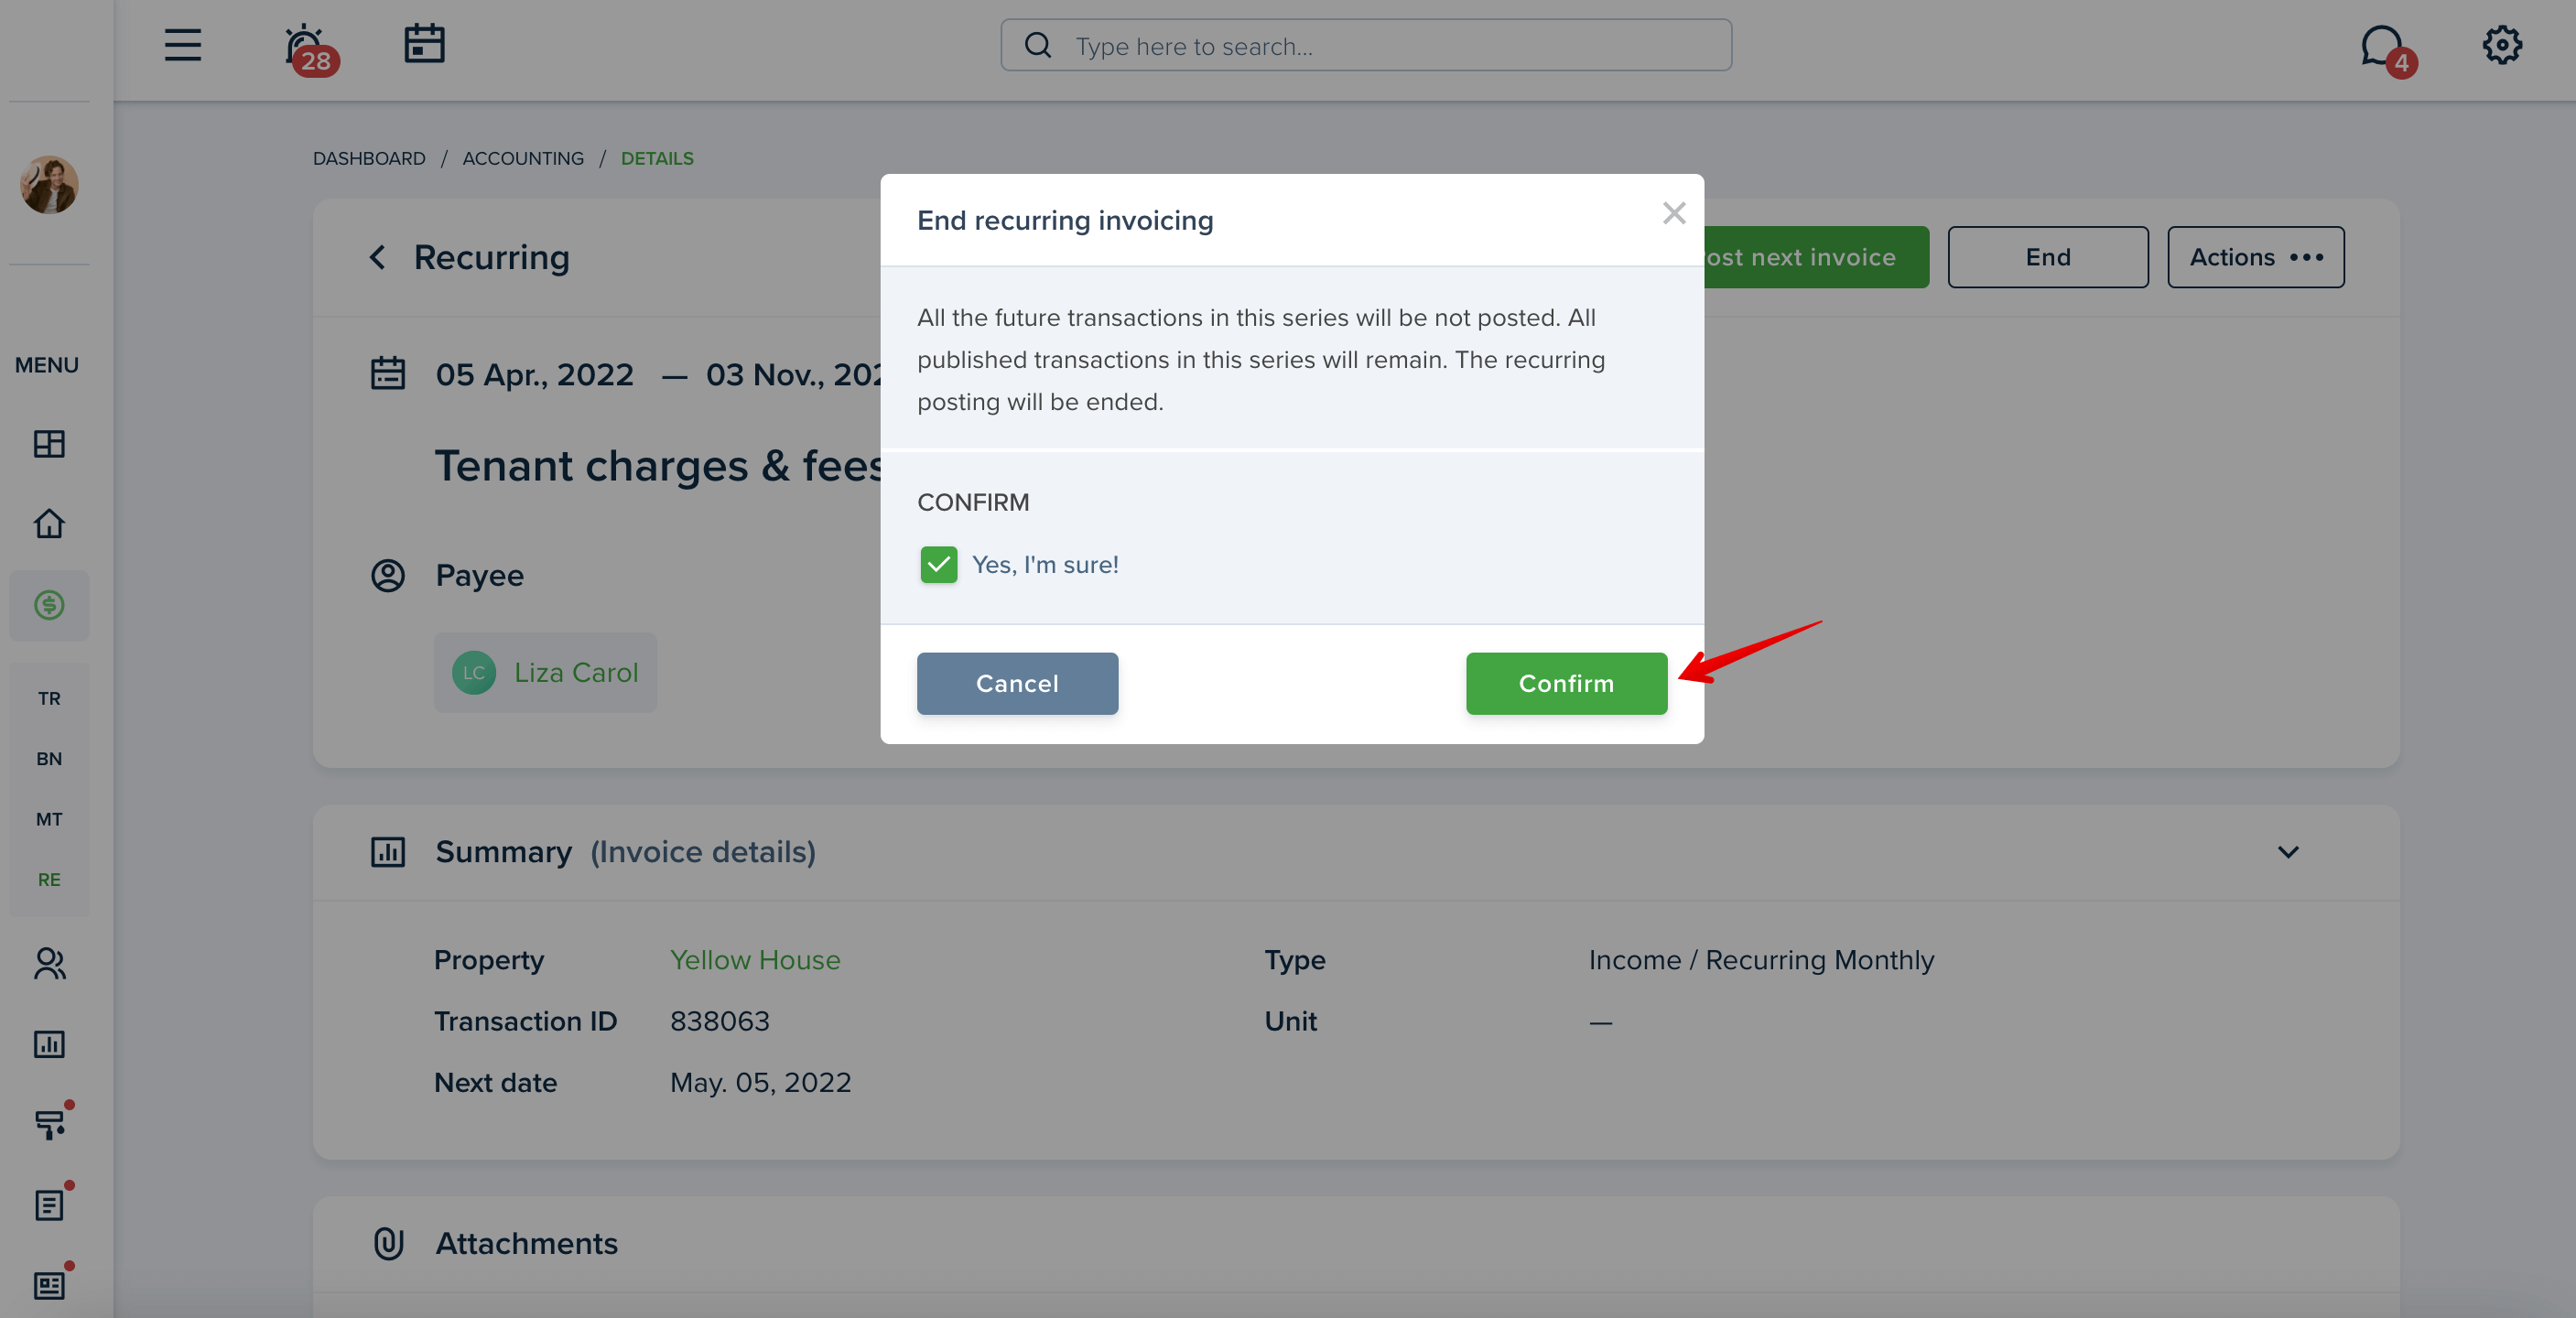The width and height of the screenshot is (2576, 1318).
Task: Click the Payee person icon
Action: pos(388,575)
